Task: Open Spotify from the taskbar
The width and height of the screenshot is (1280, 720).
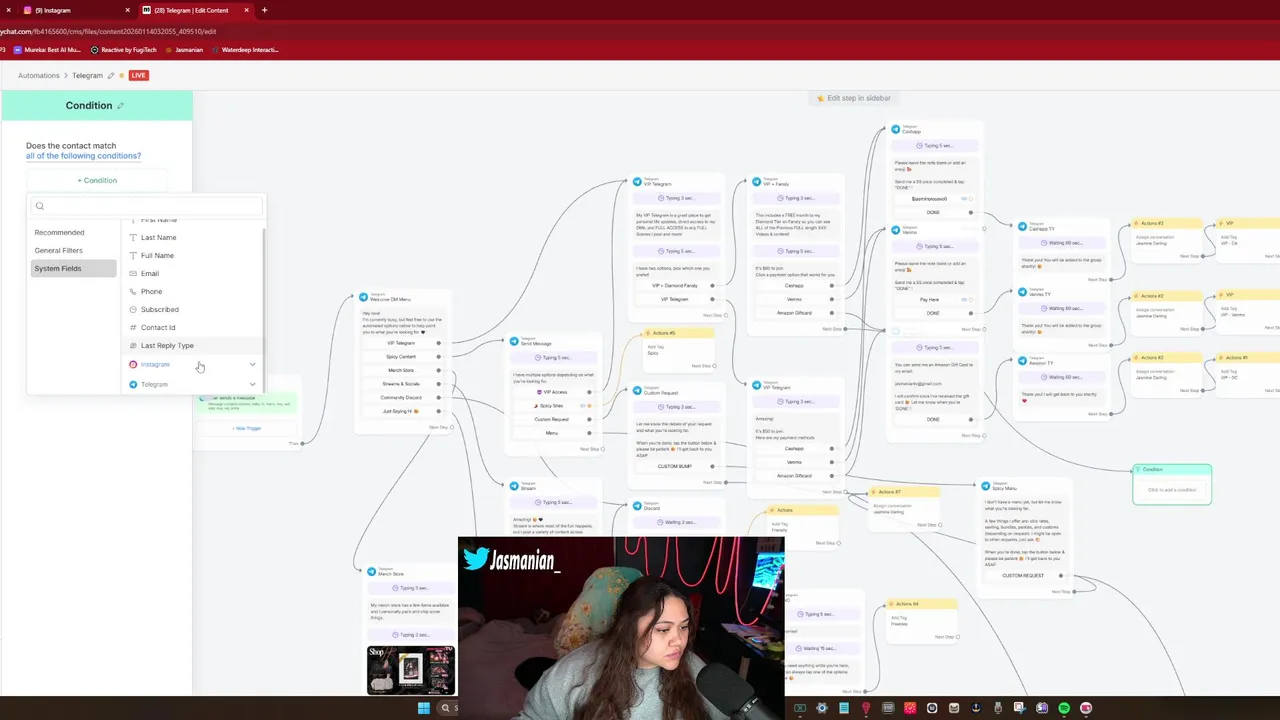Action: 1064,708
